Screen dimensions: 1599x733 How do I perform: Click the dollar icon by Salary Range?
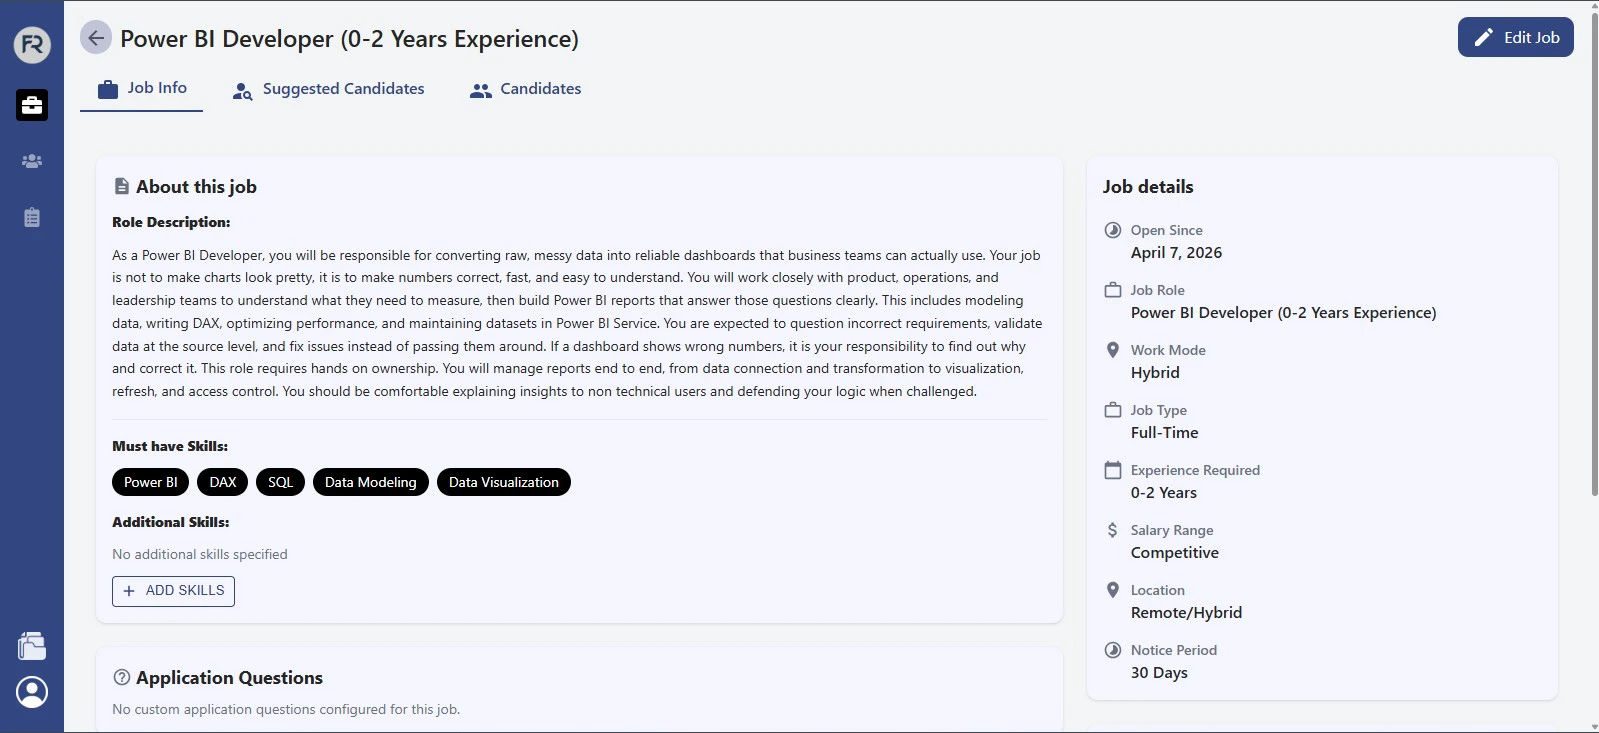pyautogui.click(x=1113, y=530)
